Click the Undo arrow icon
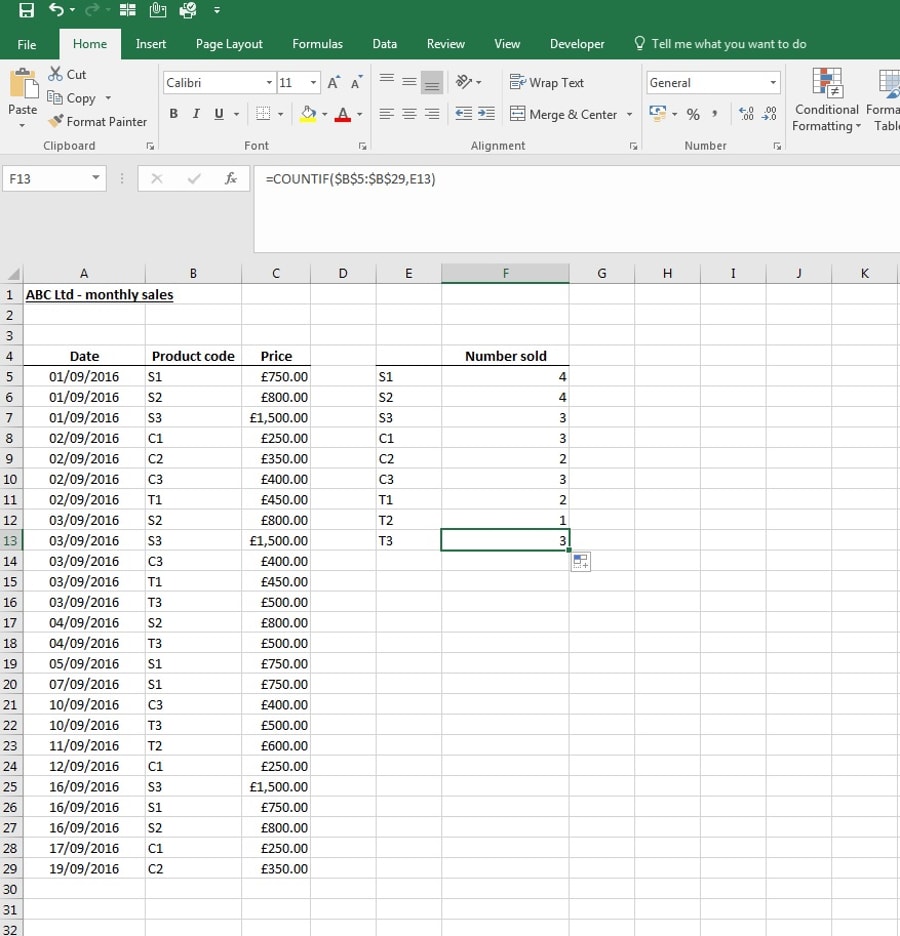The height and width of the screenshot is (936, 900). pos(56,10)
